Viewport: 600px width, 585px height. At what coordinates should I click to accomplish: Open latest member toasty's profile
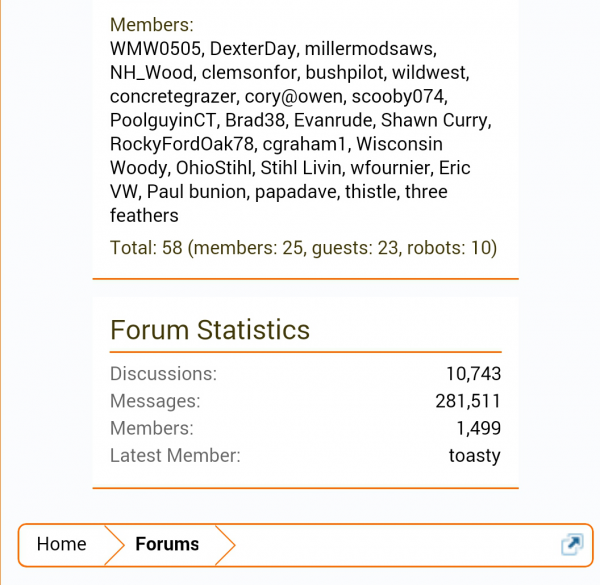(x=474, y=456)
